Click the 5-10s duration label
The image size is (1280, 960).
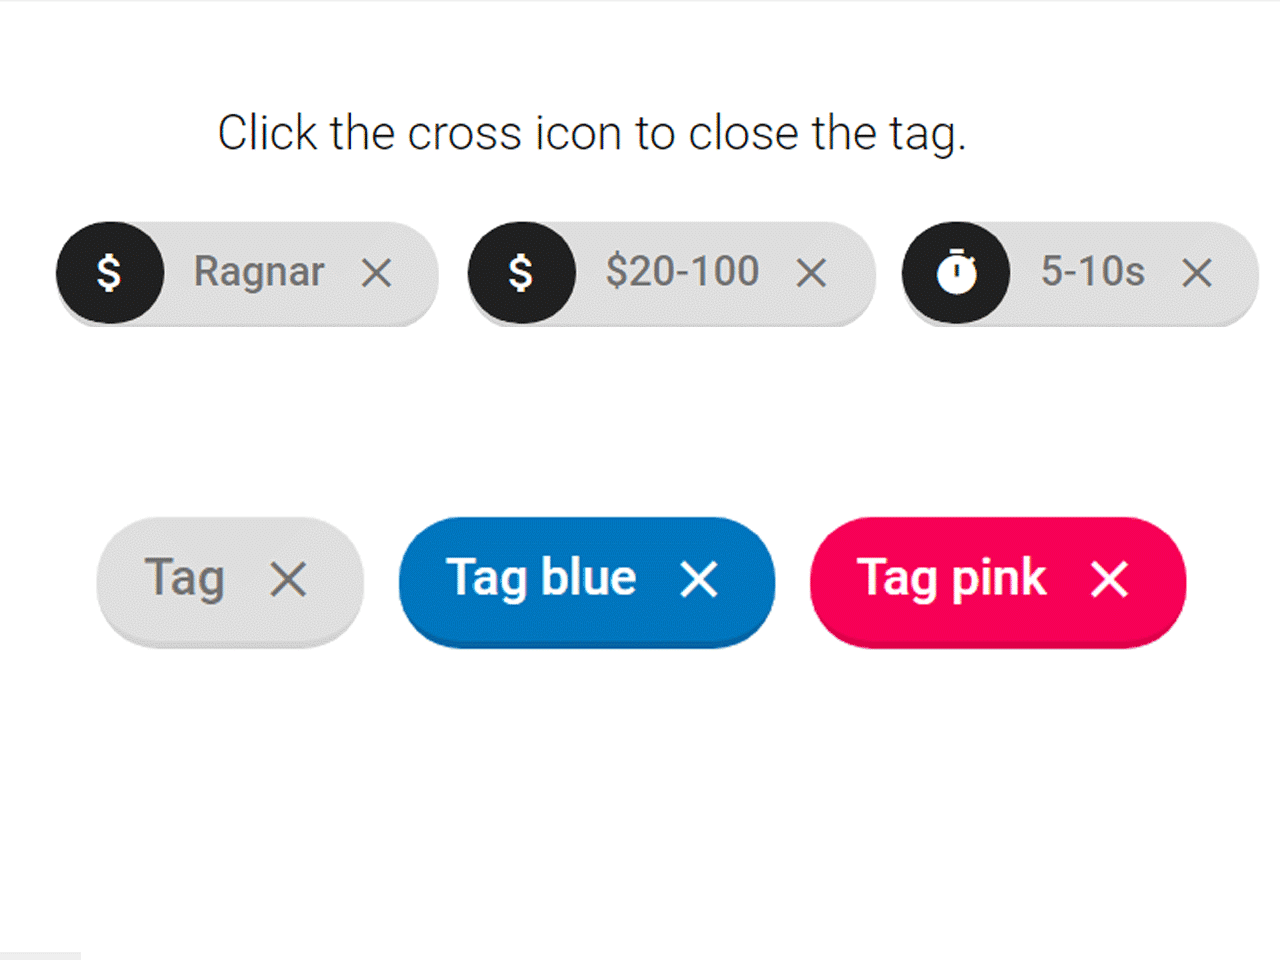pyautogui.click(x=1092, y=273)
